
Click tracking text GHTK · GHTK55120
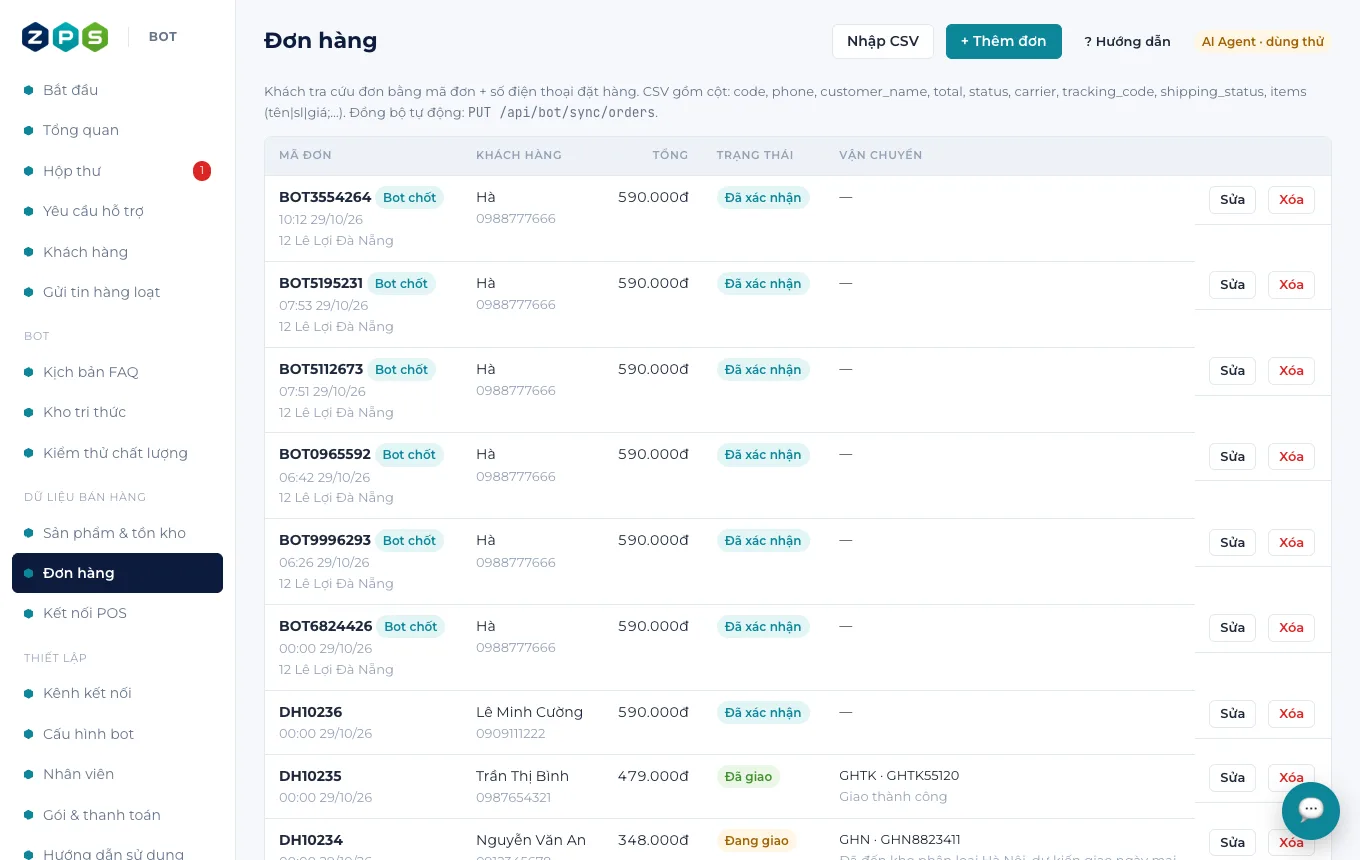tap(899, 776)
